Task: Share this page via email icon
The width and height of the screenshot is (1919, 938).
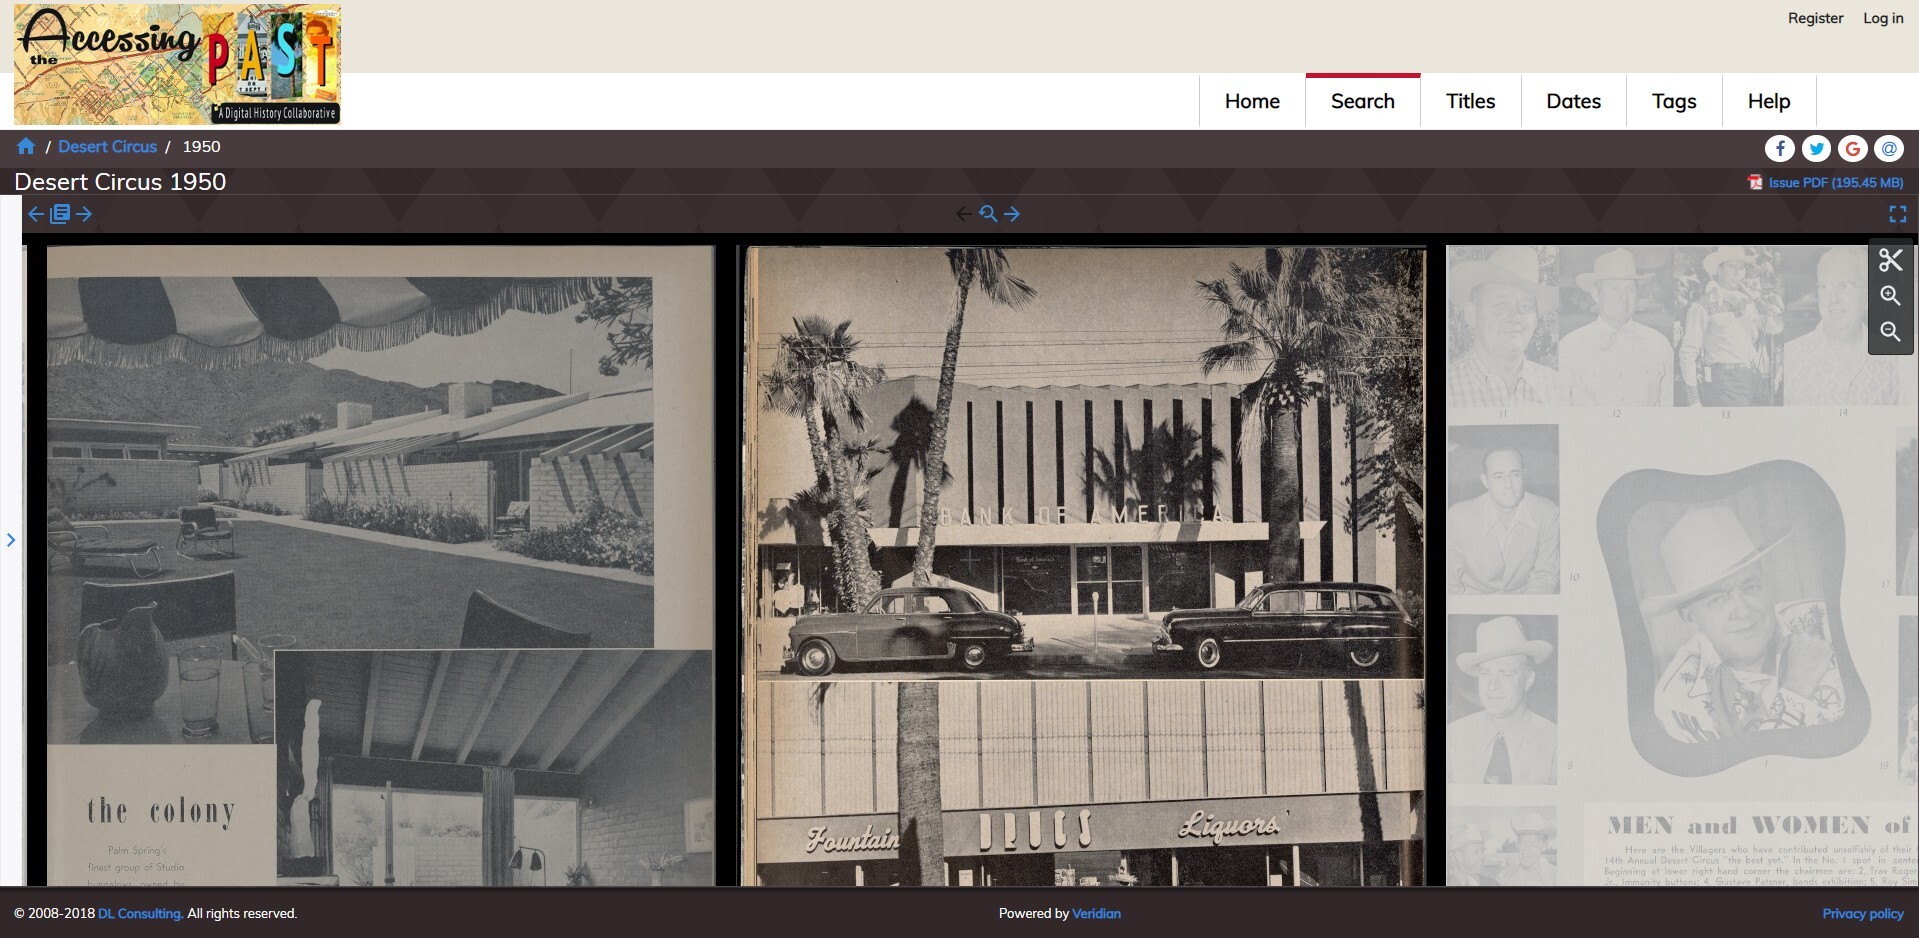Action: tap(1890, 148)
